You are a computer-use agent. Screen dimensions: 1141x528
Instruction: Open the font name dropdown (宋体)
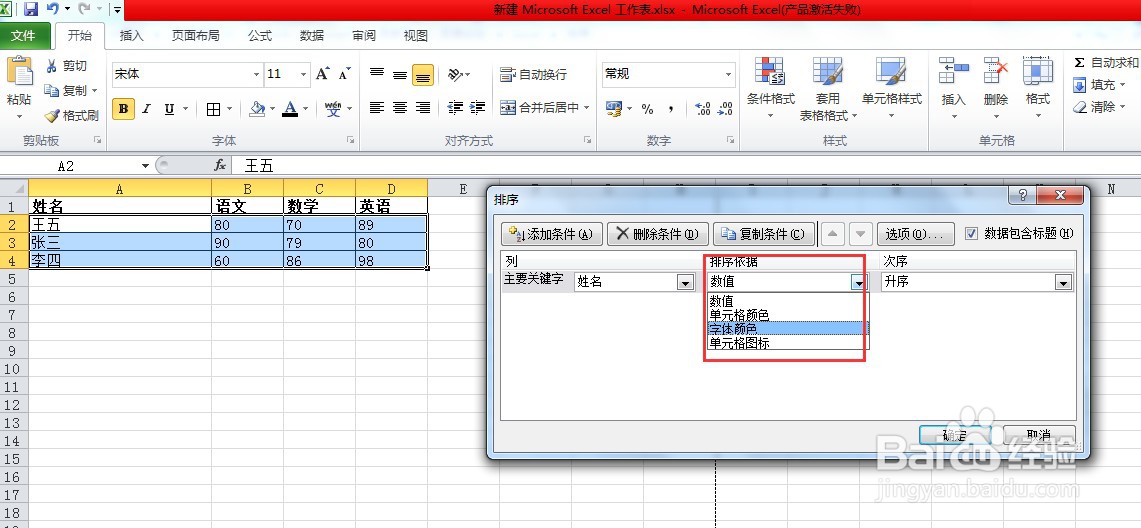tap(256, 74)
